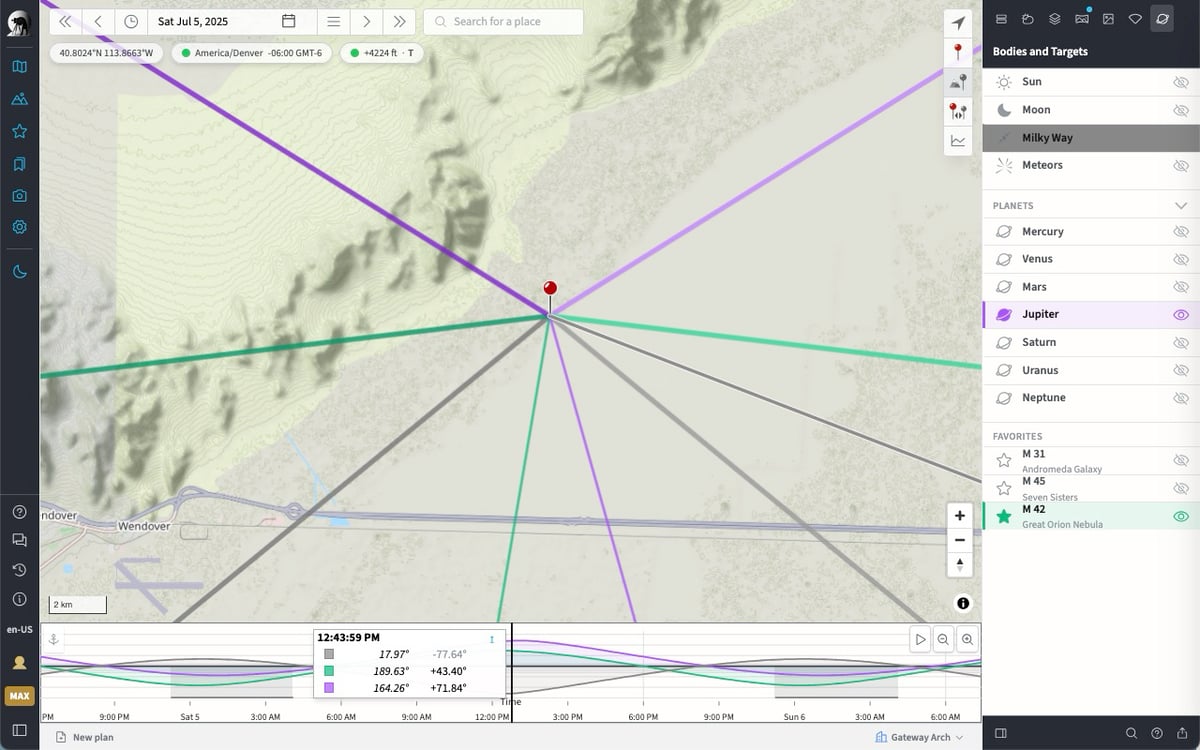Set time to now clock button

[131, 21]
